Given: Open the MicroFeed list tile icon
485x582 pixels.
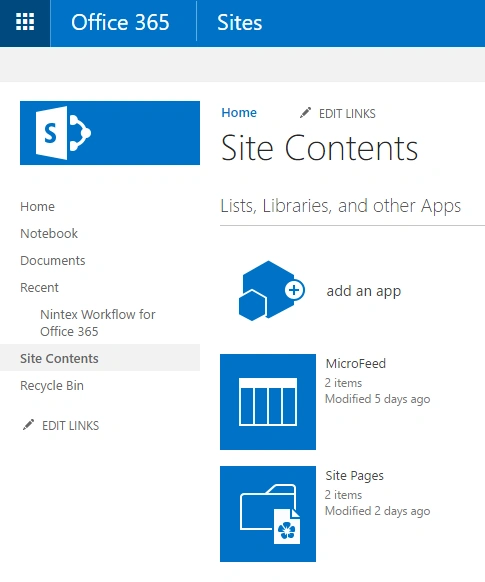Looking at the screenshot, I should 268,402.
